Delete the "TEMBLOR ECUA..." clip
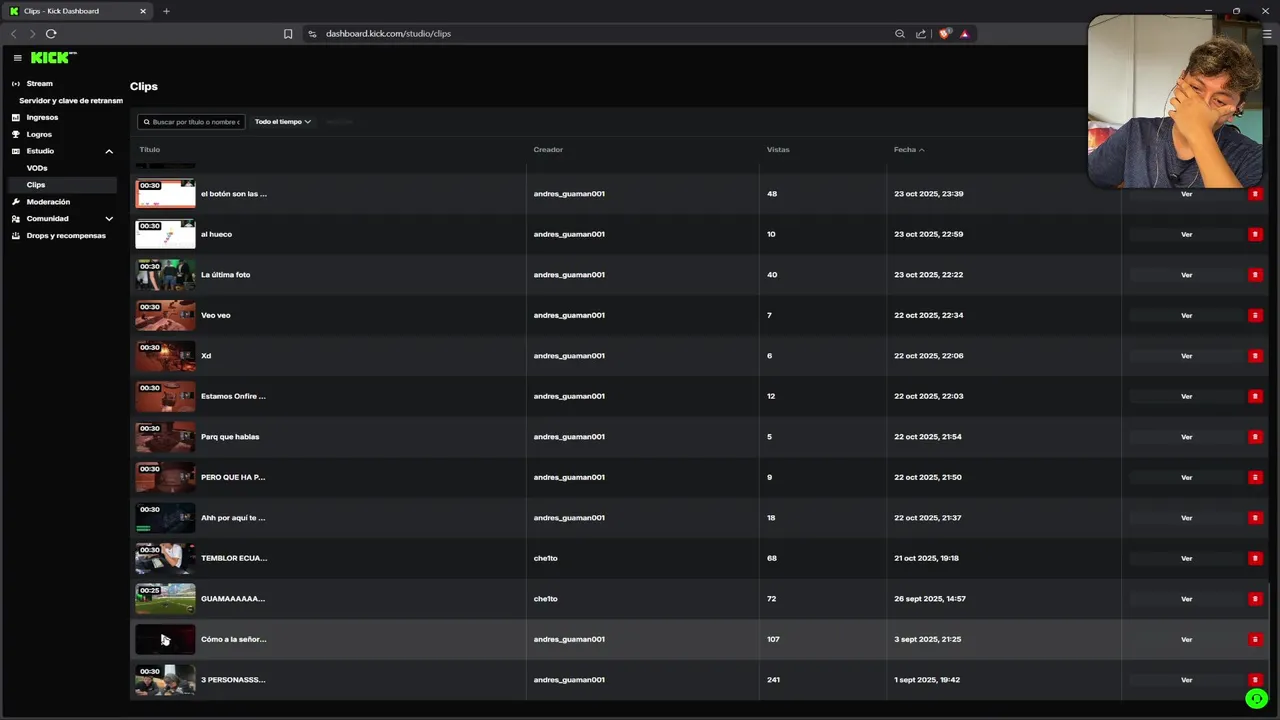This screenshot has width=1280, height=720. click(x=1255, y=558)
